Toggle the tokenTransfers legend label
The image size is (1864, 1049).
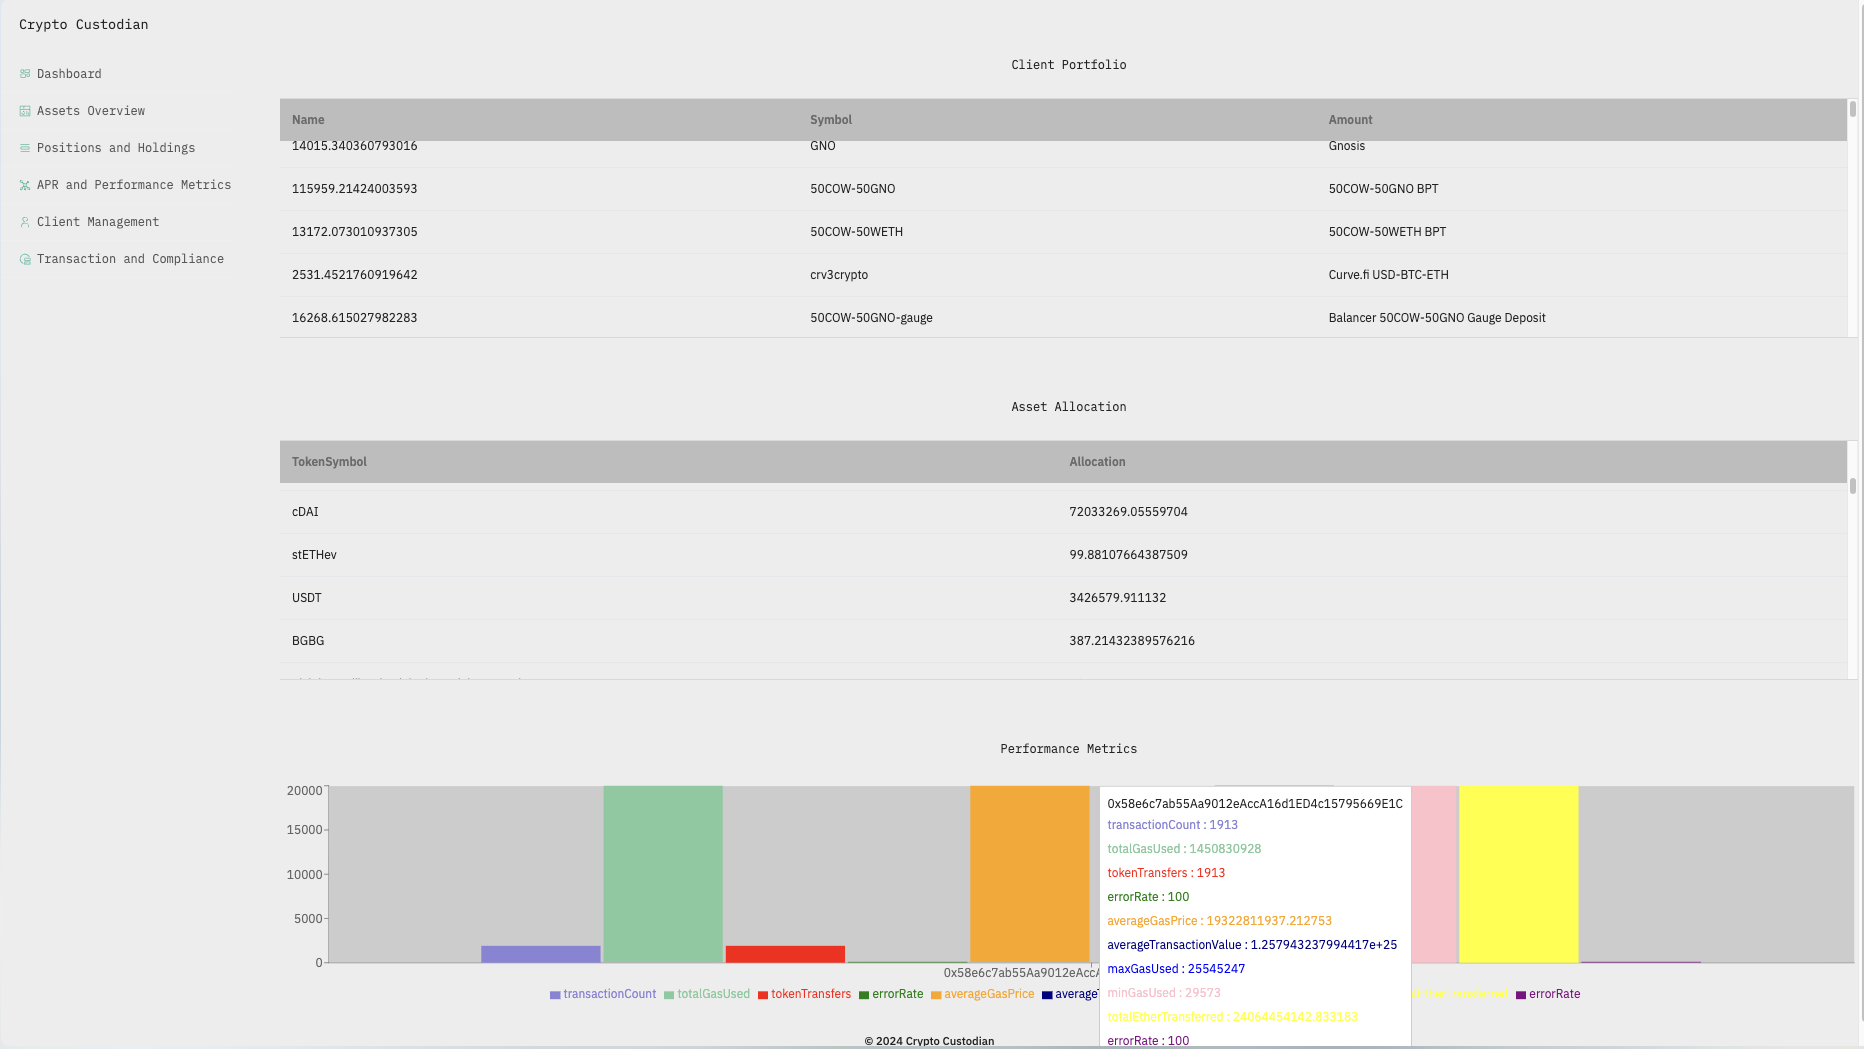810,994
